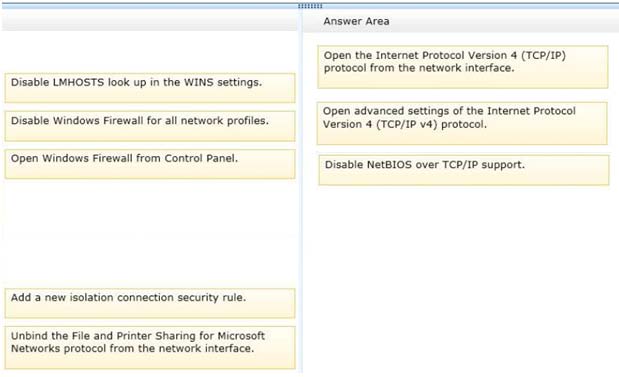Click Open advanced settings of TCP/IP v4 step
This screenshot has width=619, height=377.
click(x=462, y=123)
